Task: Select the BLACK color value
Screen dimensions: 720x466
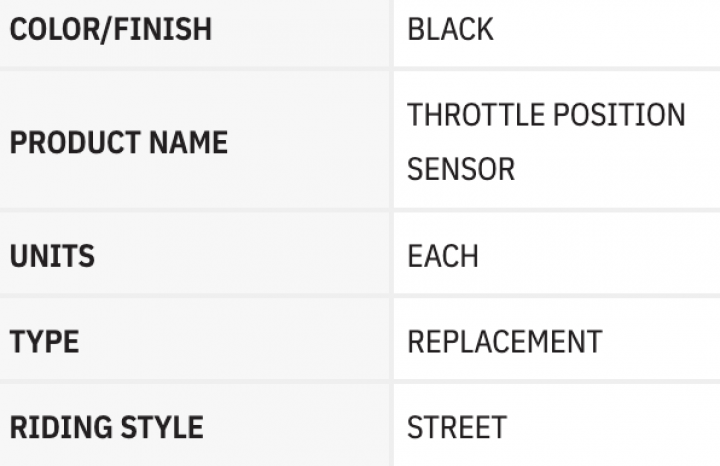Action: 450,30
